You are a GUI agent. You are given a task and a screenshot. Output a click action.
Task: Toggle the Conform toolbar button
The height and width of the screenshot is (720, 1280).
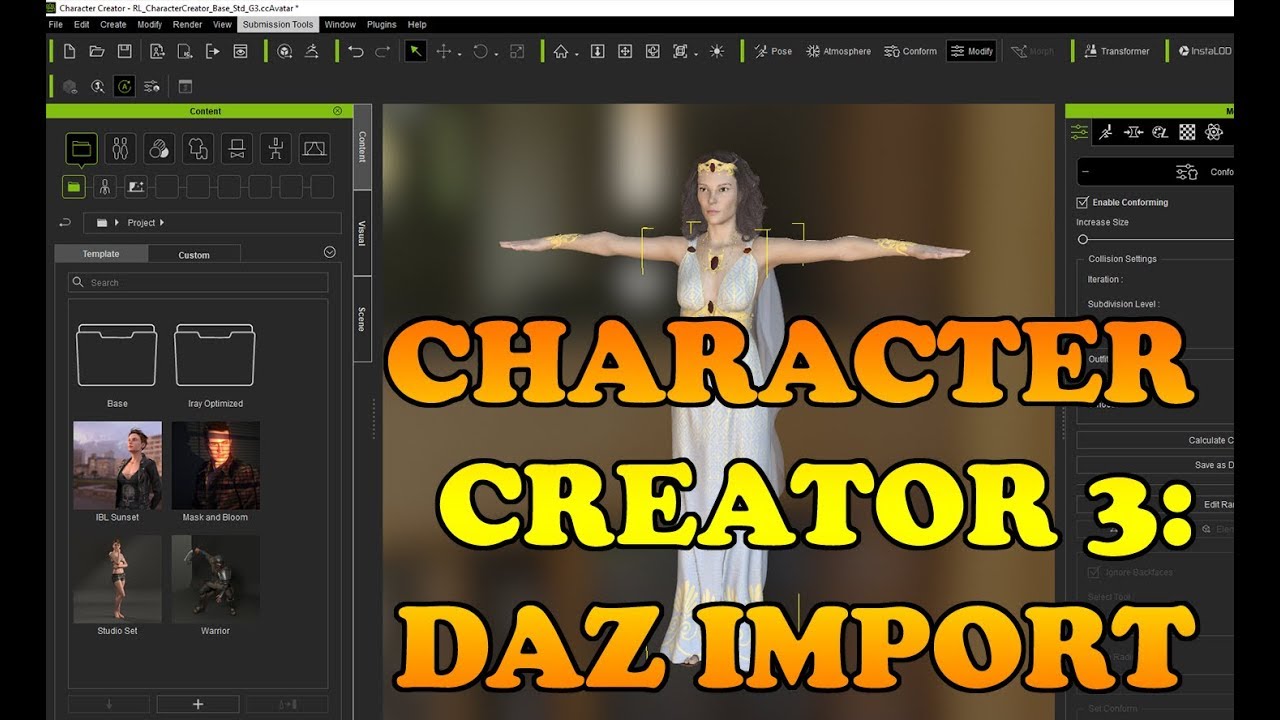click(910, 51)
